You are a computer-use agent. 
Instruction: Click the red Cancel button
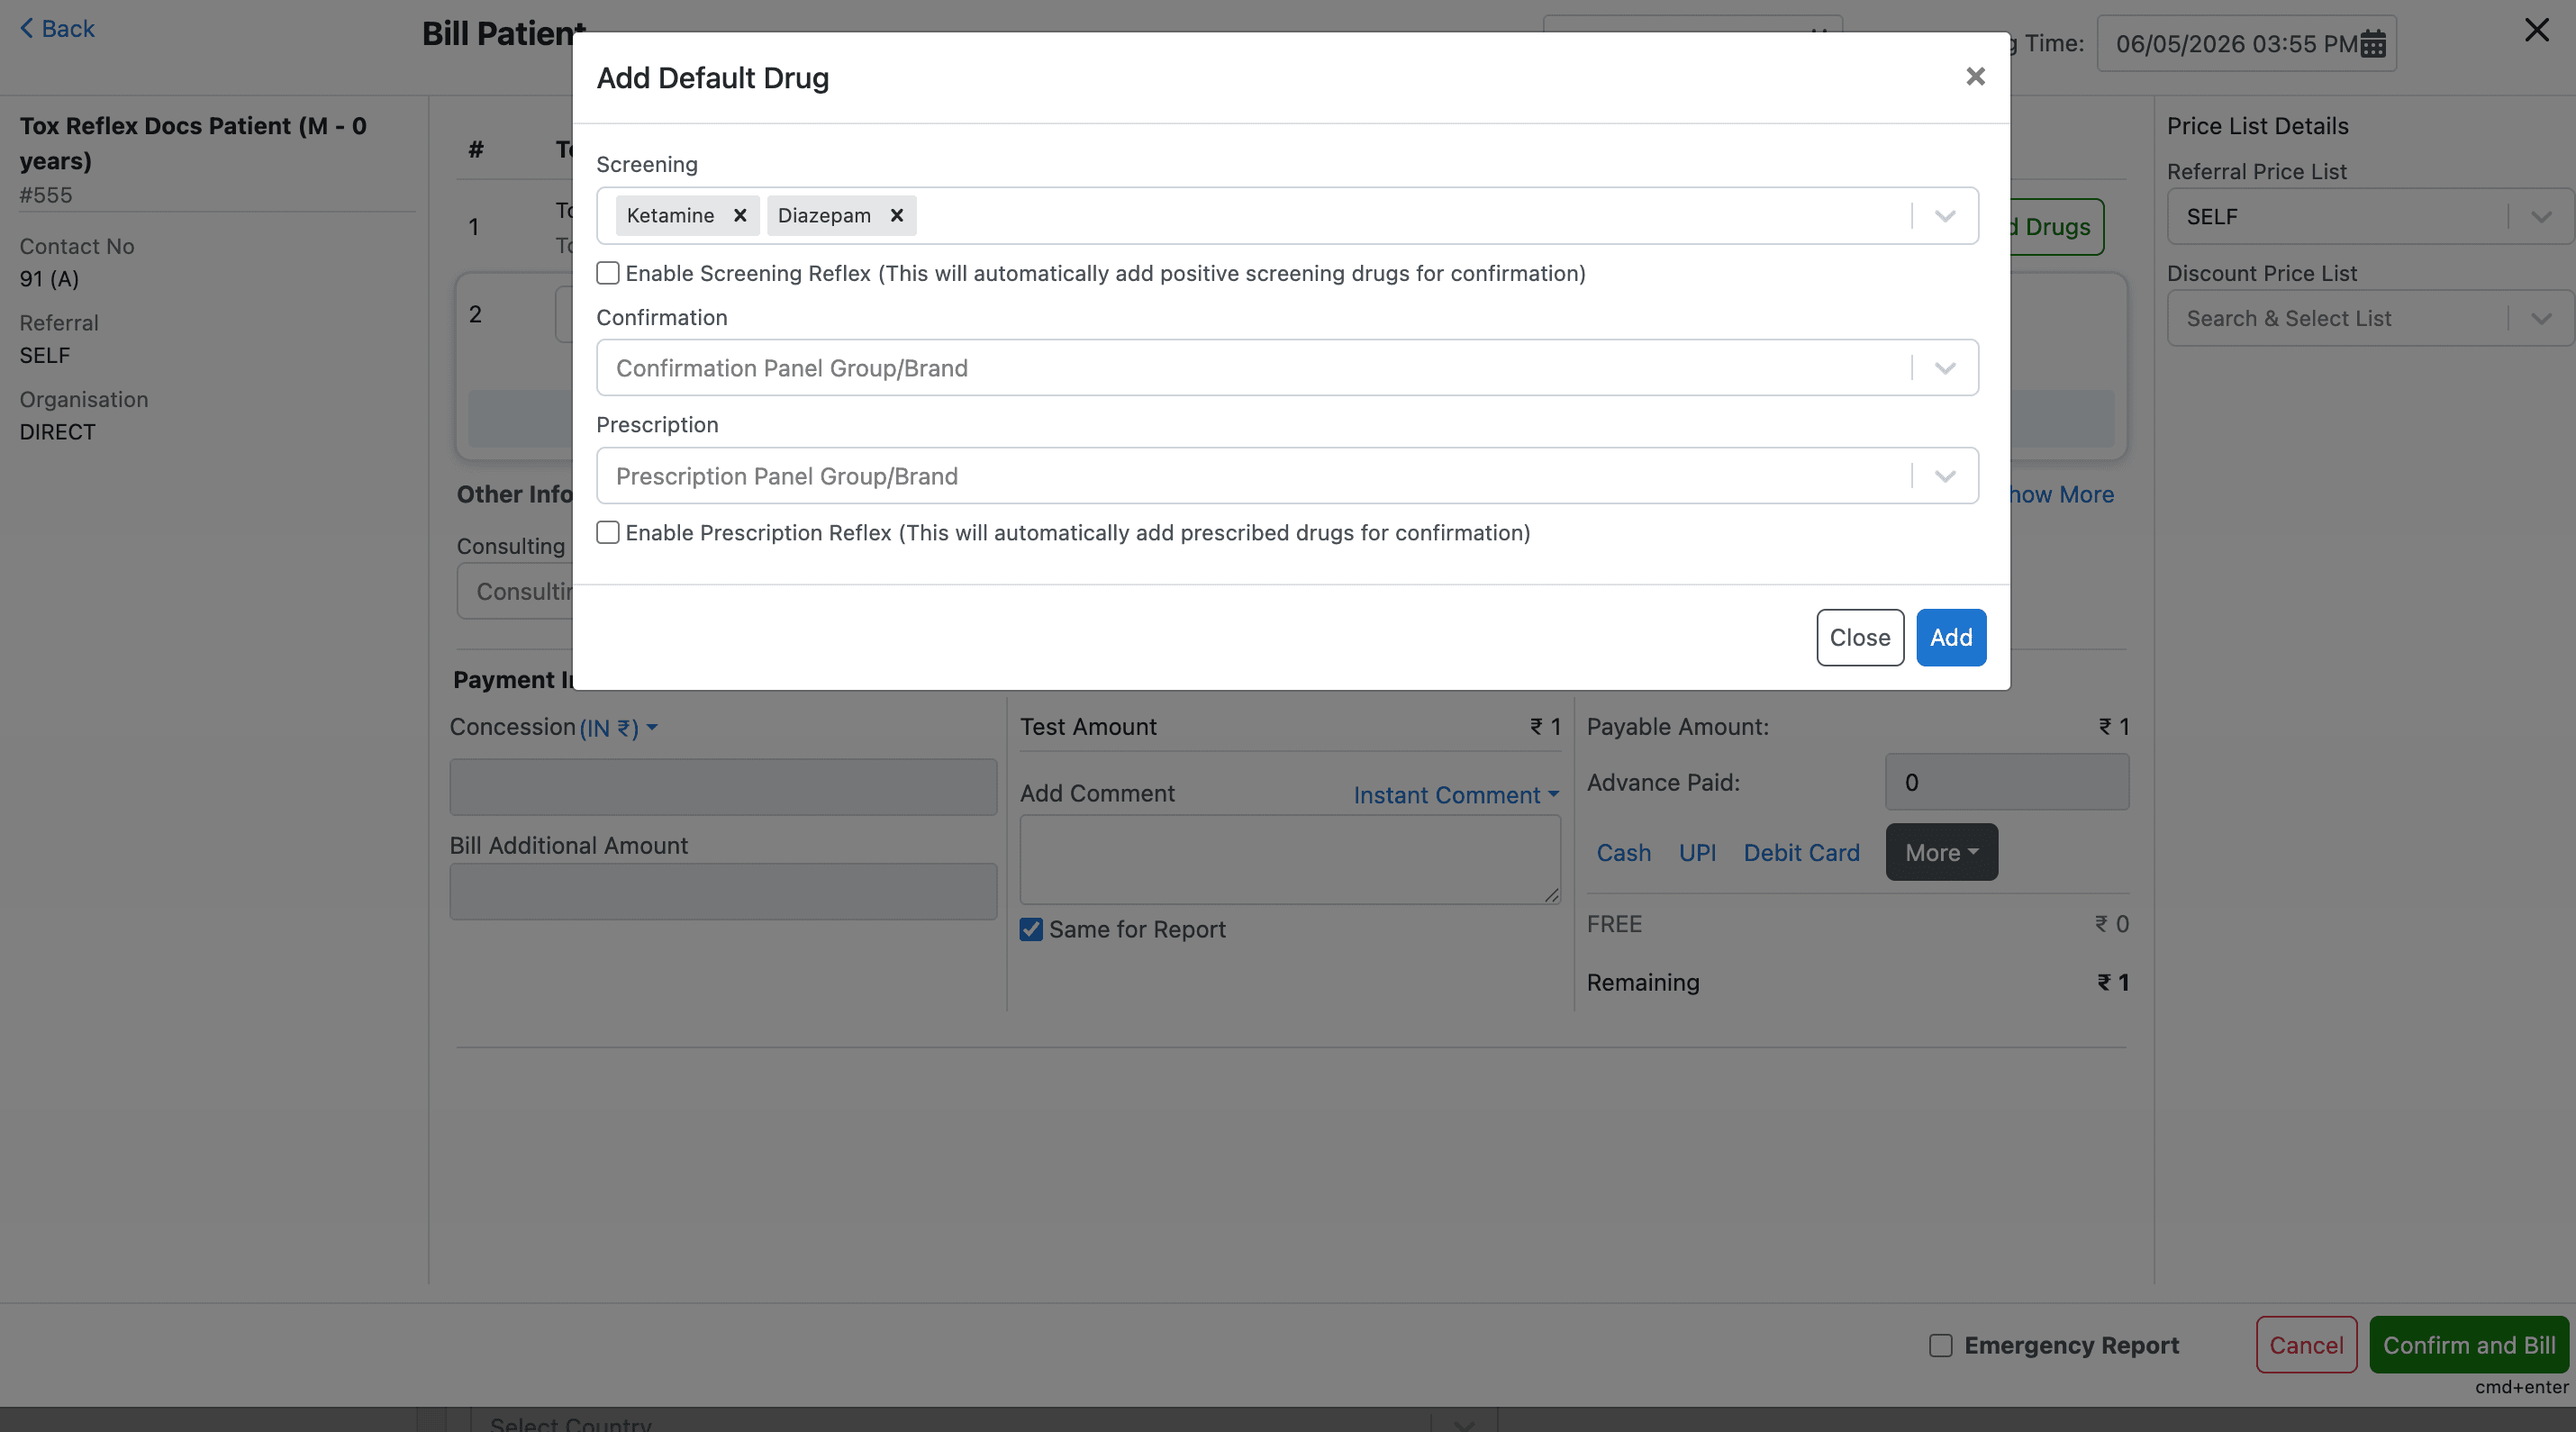point(2306,1345)
